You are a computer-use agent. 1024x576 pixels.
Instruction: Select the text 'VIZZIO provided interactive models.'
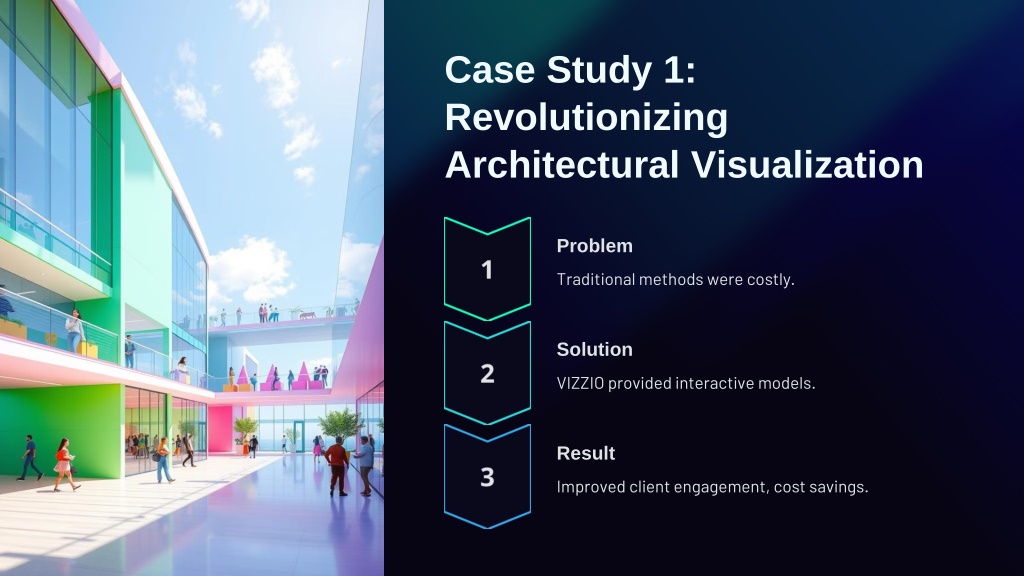coord(686,383)
